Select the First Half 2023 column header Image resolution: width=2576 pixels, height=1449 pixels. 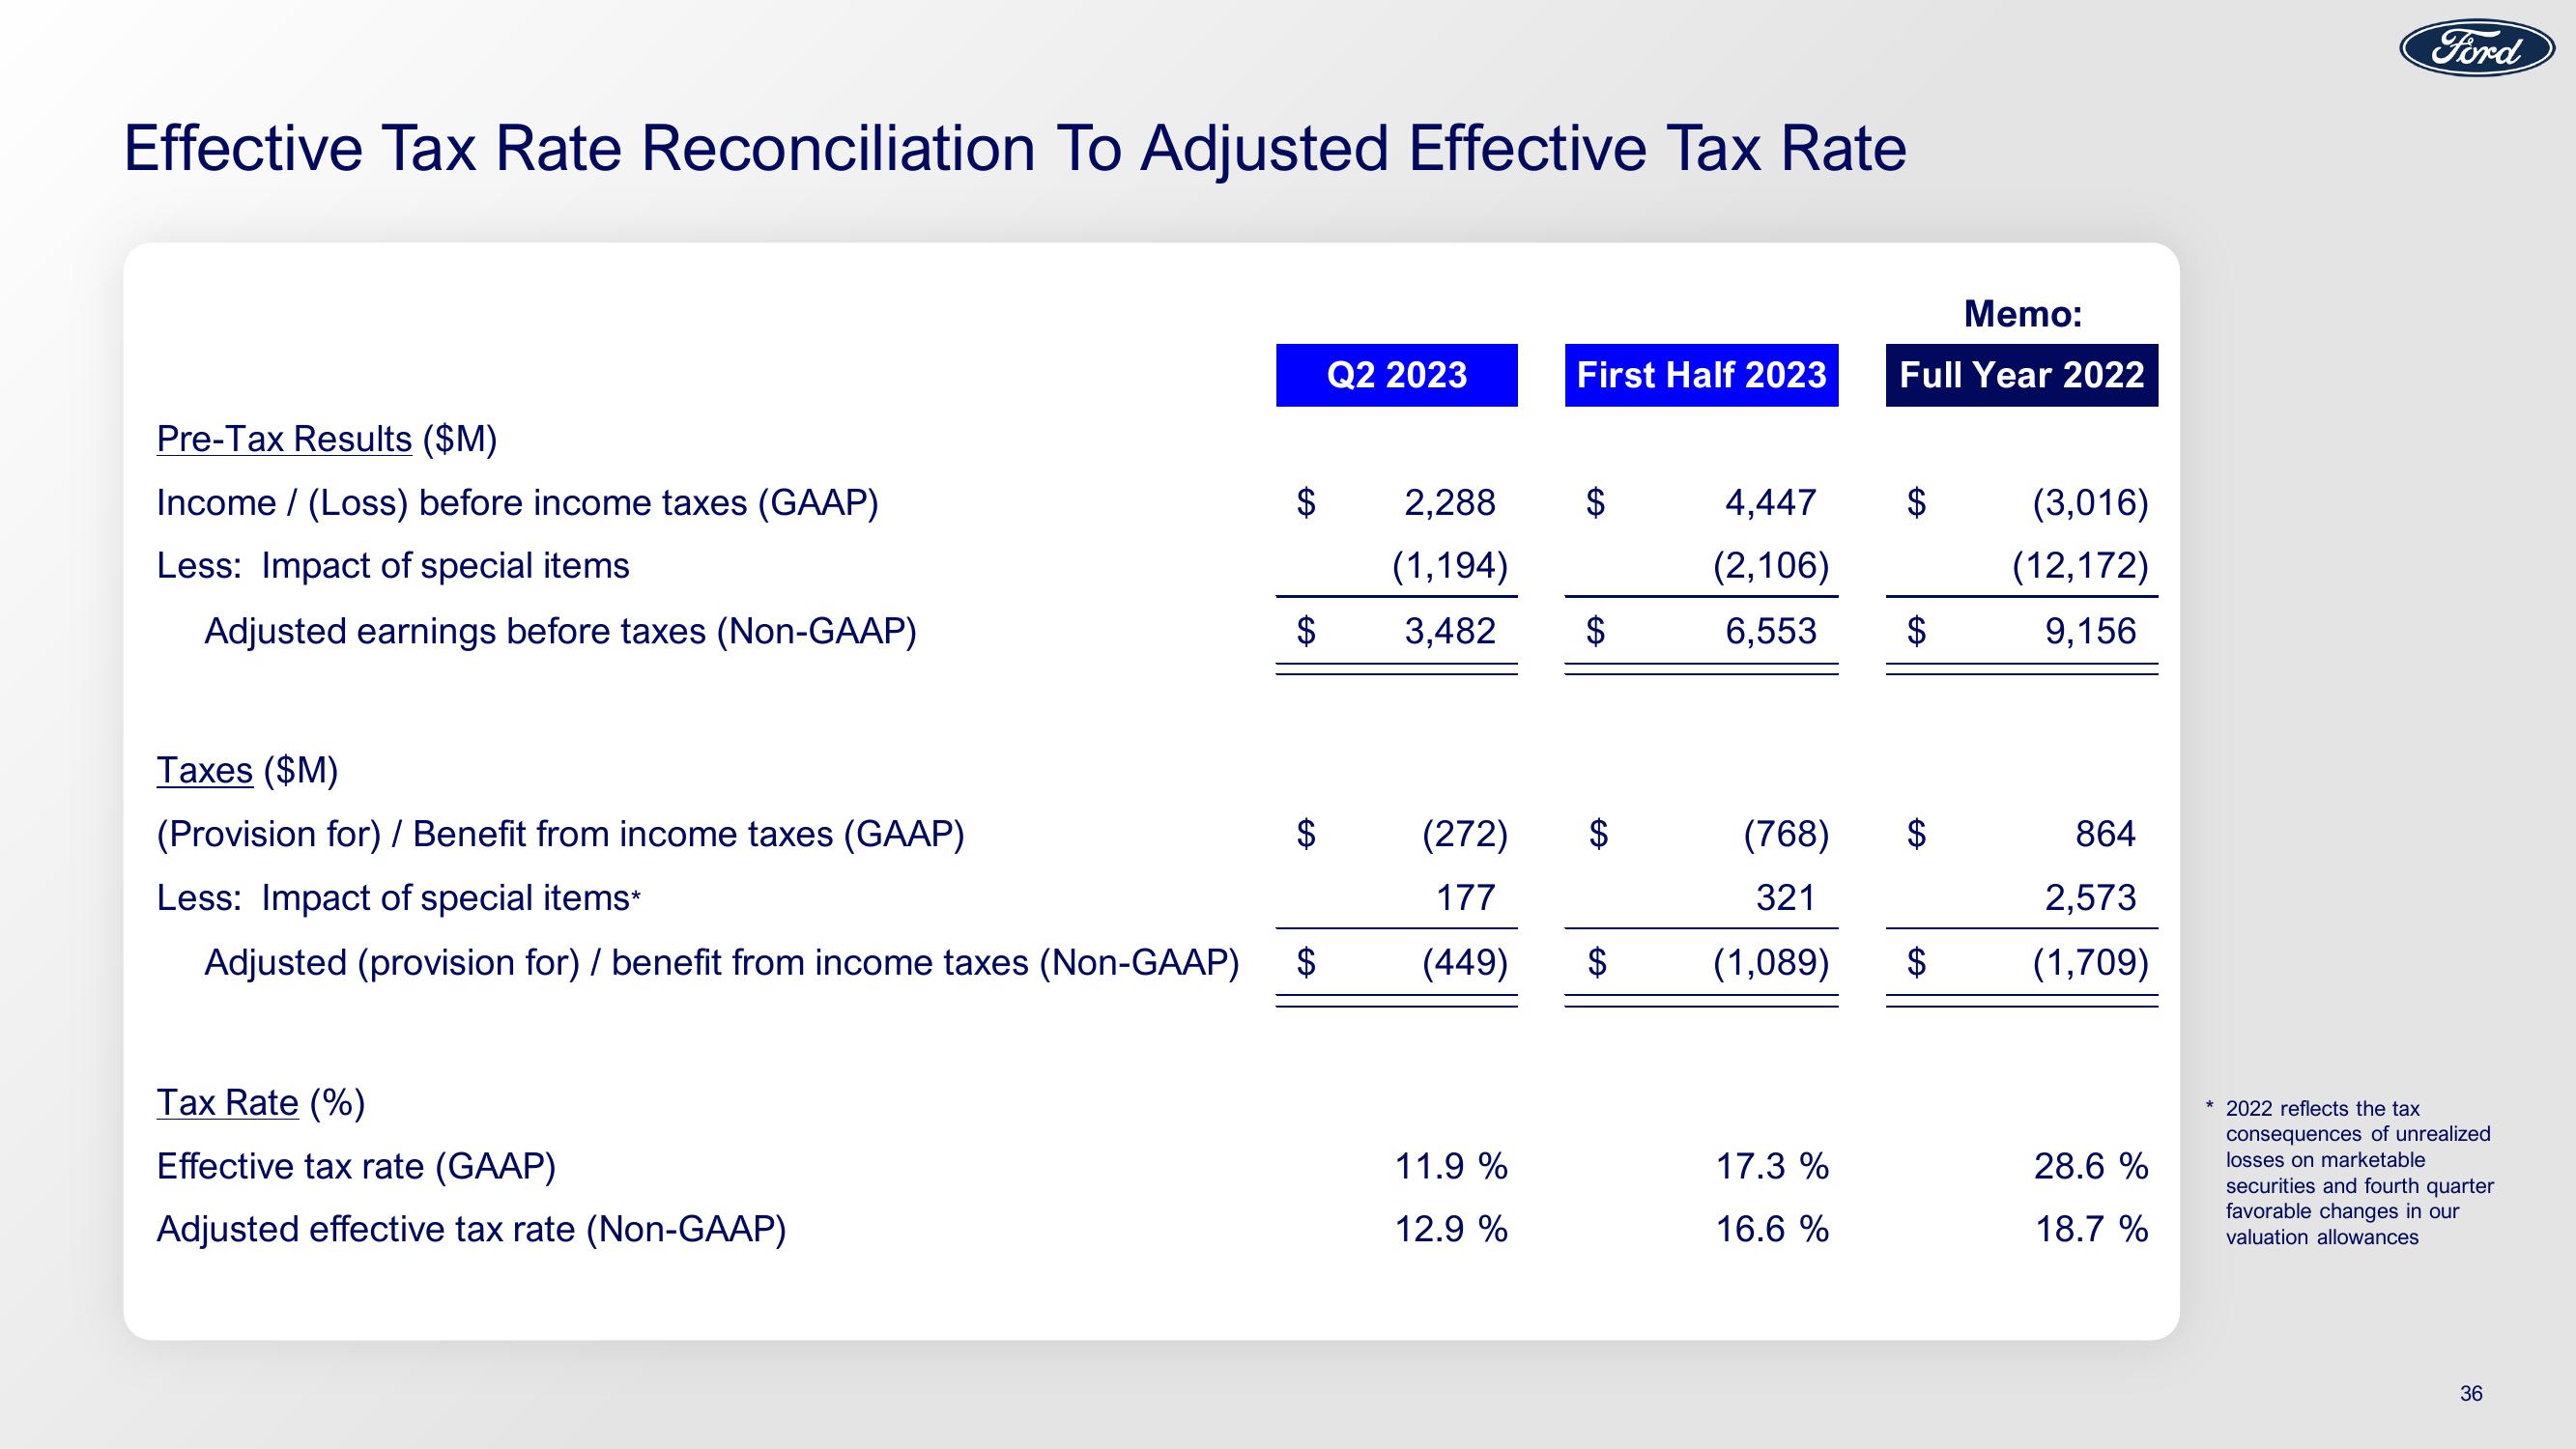[x=1701, y=375]
